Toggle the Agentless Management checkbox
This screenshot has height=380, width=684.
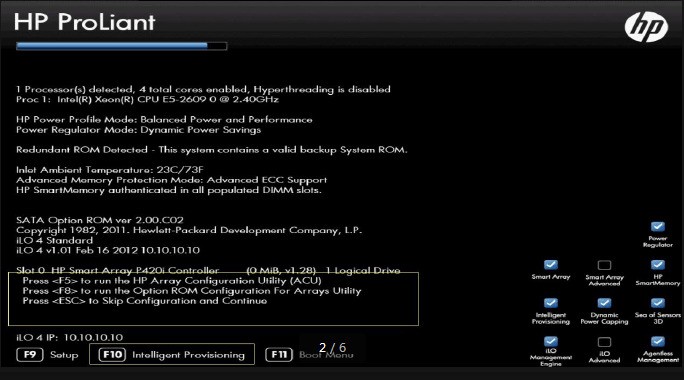tap(657, 341)
